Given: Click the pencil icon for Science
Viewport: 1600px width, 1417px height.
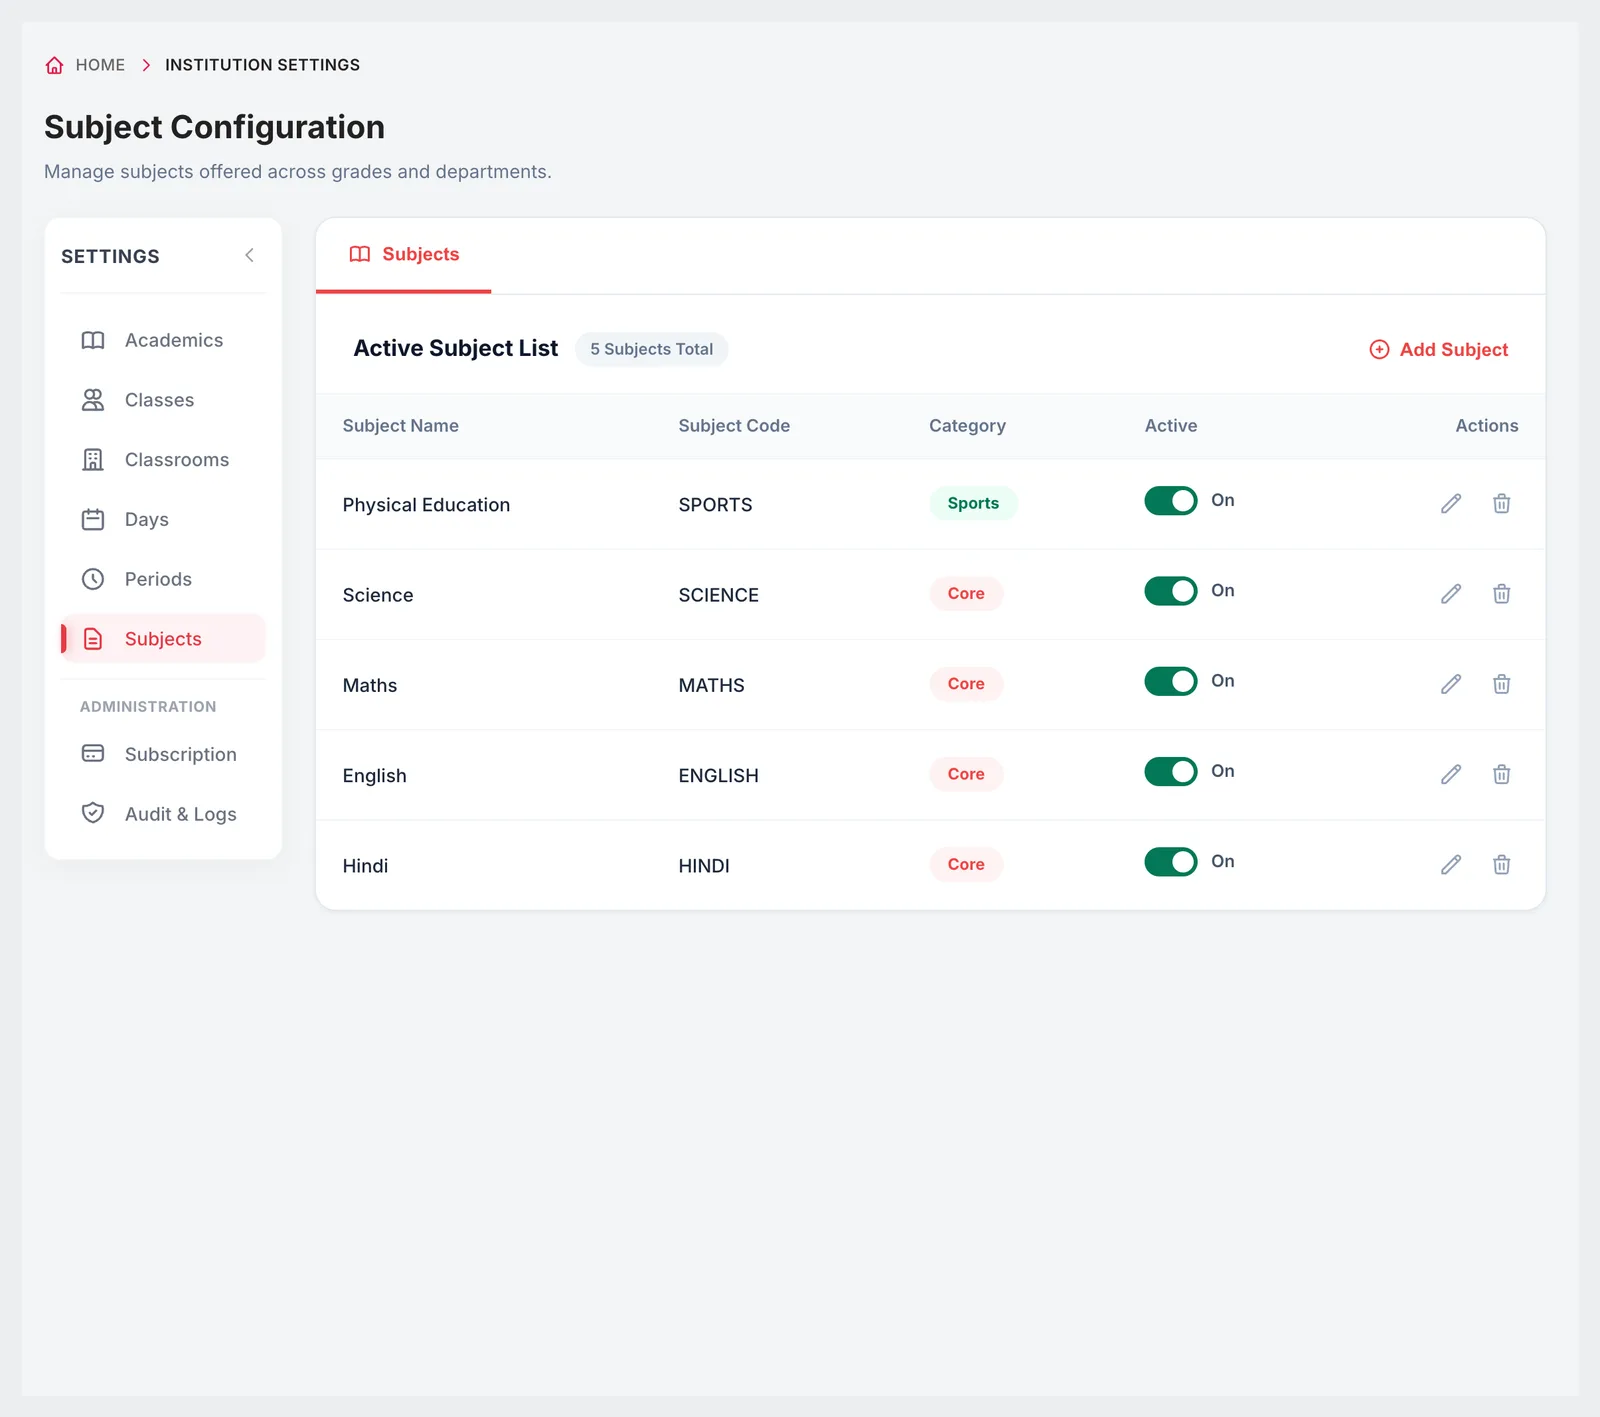Looking at the screenshot, I should click(x=1451, y=594).
